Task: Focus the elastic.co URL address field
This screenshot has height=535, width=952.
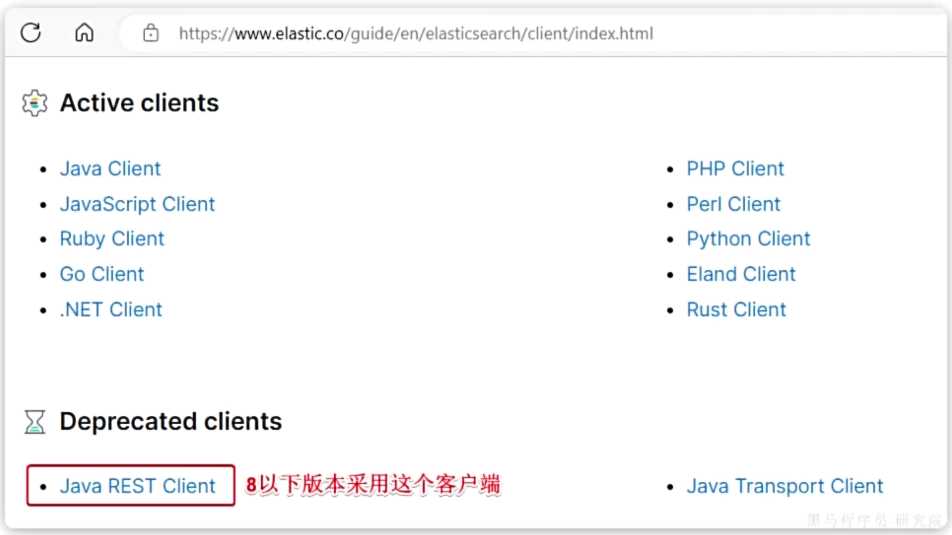Action: pos(415,33)
